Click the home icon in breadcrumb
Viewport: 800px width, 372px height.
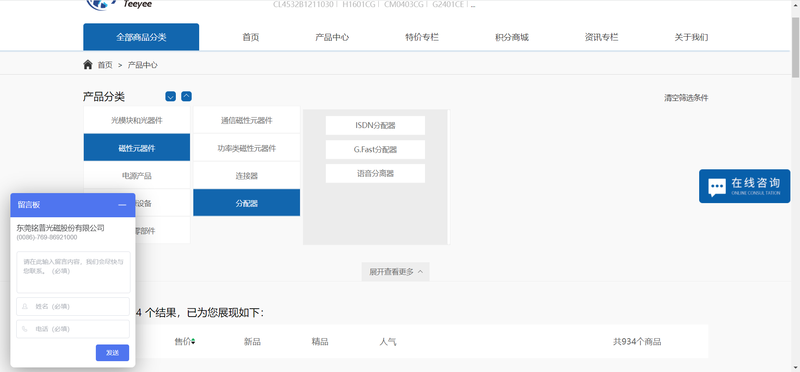click(x=88, y=65)
